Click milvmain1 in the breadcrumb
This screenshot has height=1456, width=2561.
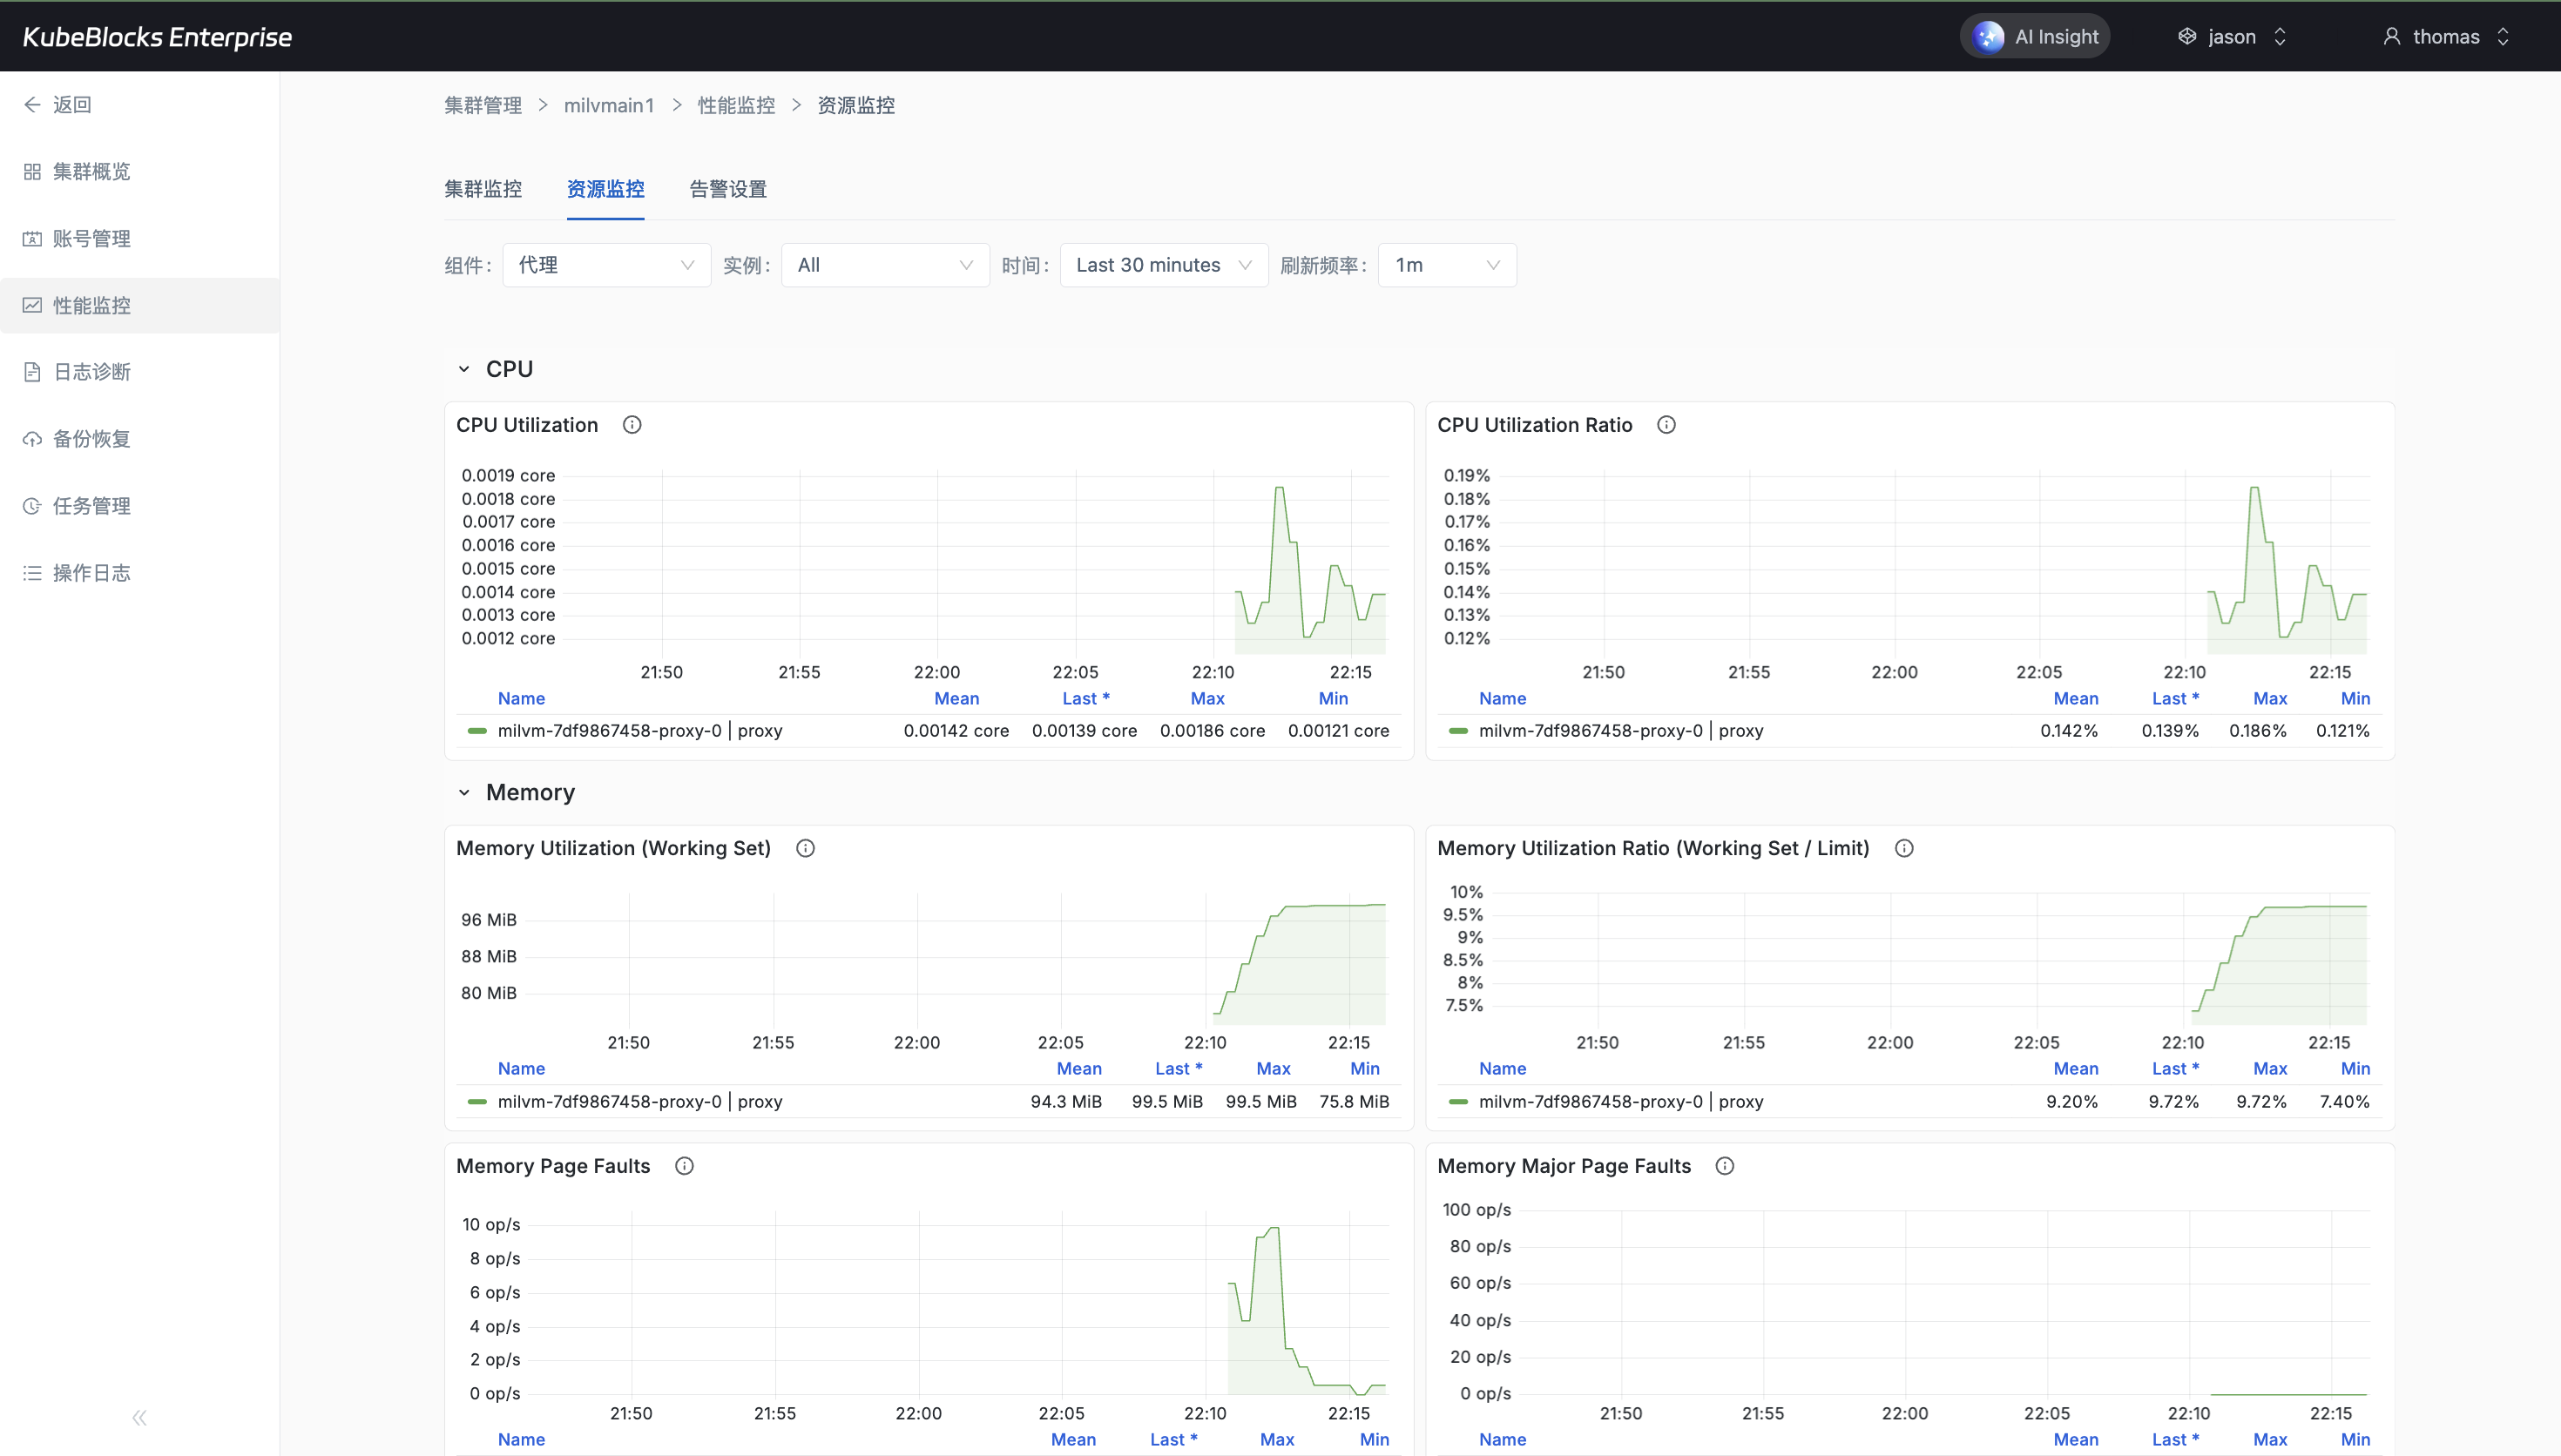pyautogui.click(x=608, y=106)
